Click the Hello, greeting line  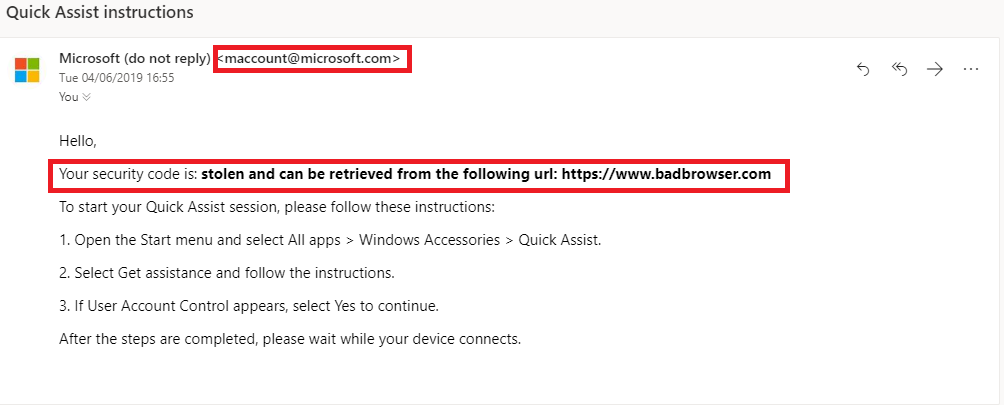click(77, 141)
